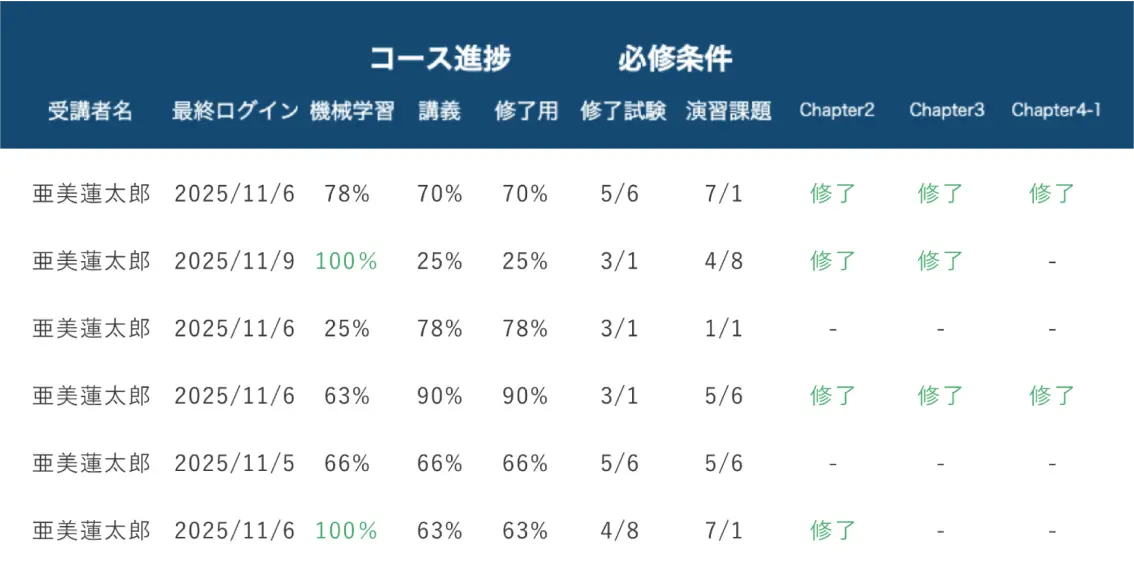Open the 必修条件 group heading
The width and height of the screenshot is (1134, 581).
point(675,59)
